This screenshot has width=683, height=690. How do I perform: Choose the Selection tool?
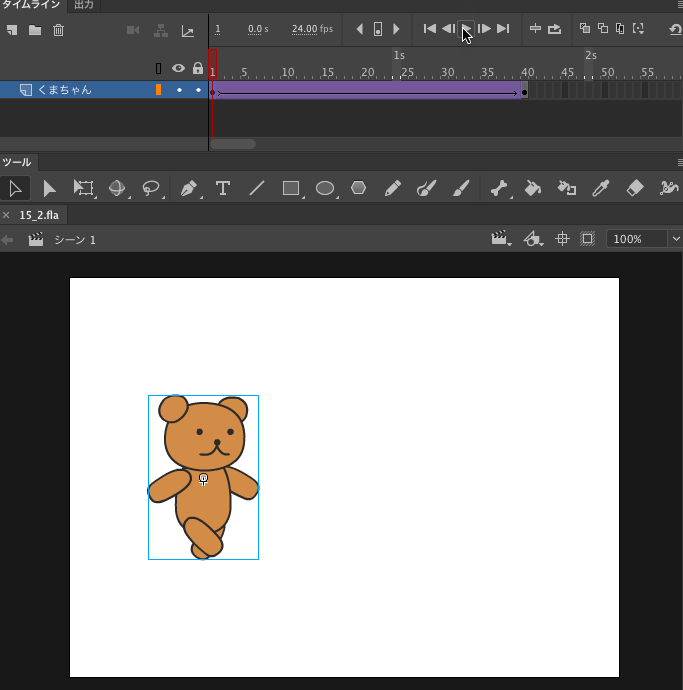15,188
